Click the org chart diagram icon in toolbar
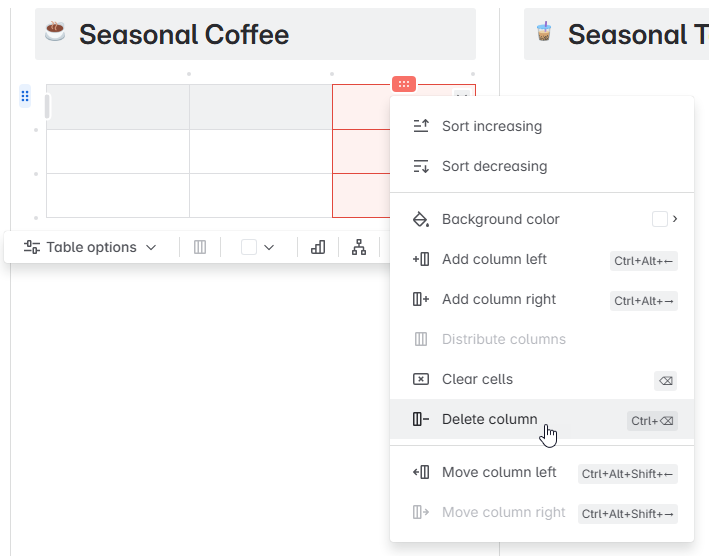Viewport: 709px width, 556px height. [359, 247]
